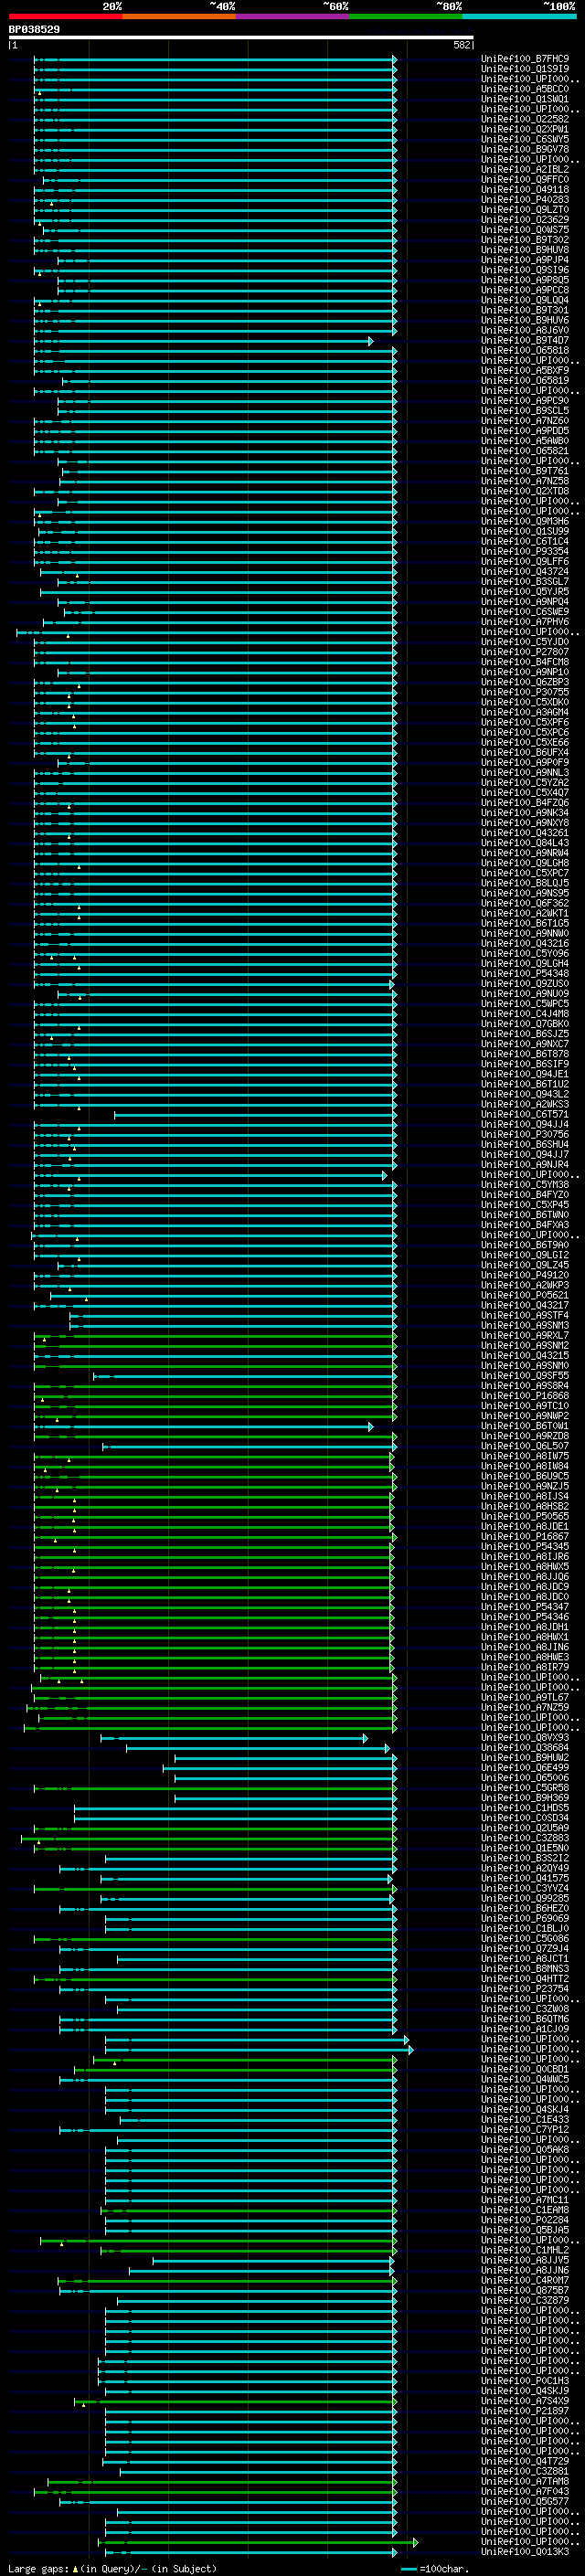Select label UniRef100_P69069
Viewport: 585px width, 2576px height.
(x=525, y=1919)
